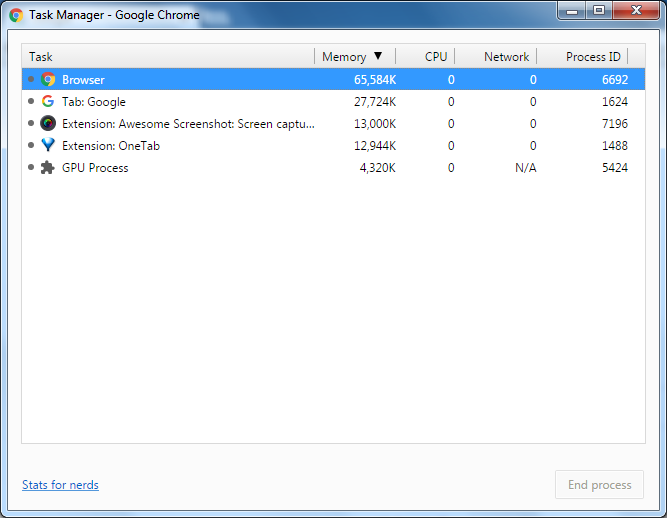Image resolution: width=667 pixels, height=518 pixels.
Task: Click memory value 12,944K
Action: click(x=375, y=146)
